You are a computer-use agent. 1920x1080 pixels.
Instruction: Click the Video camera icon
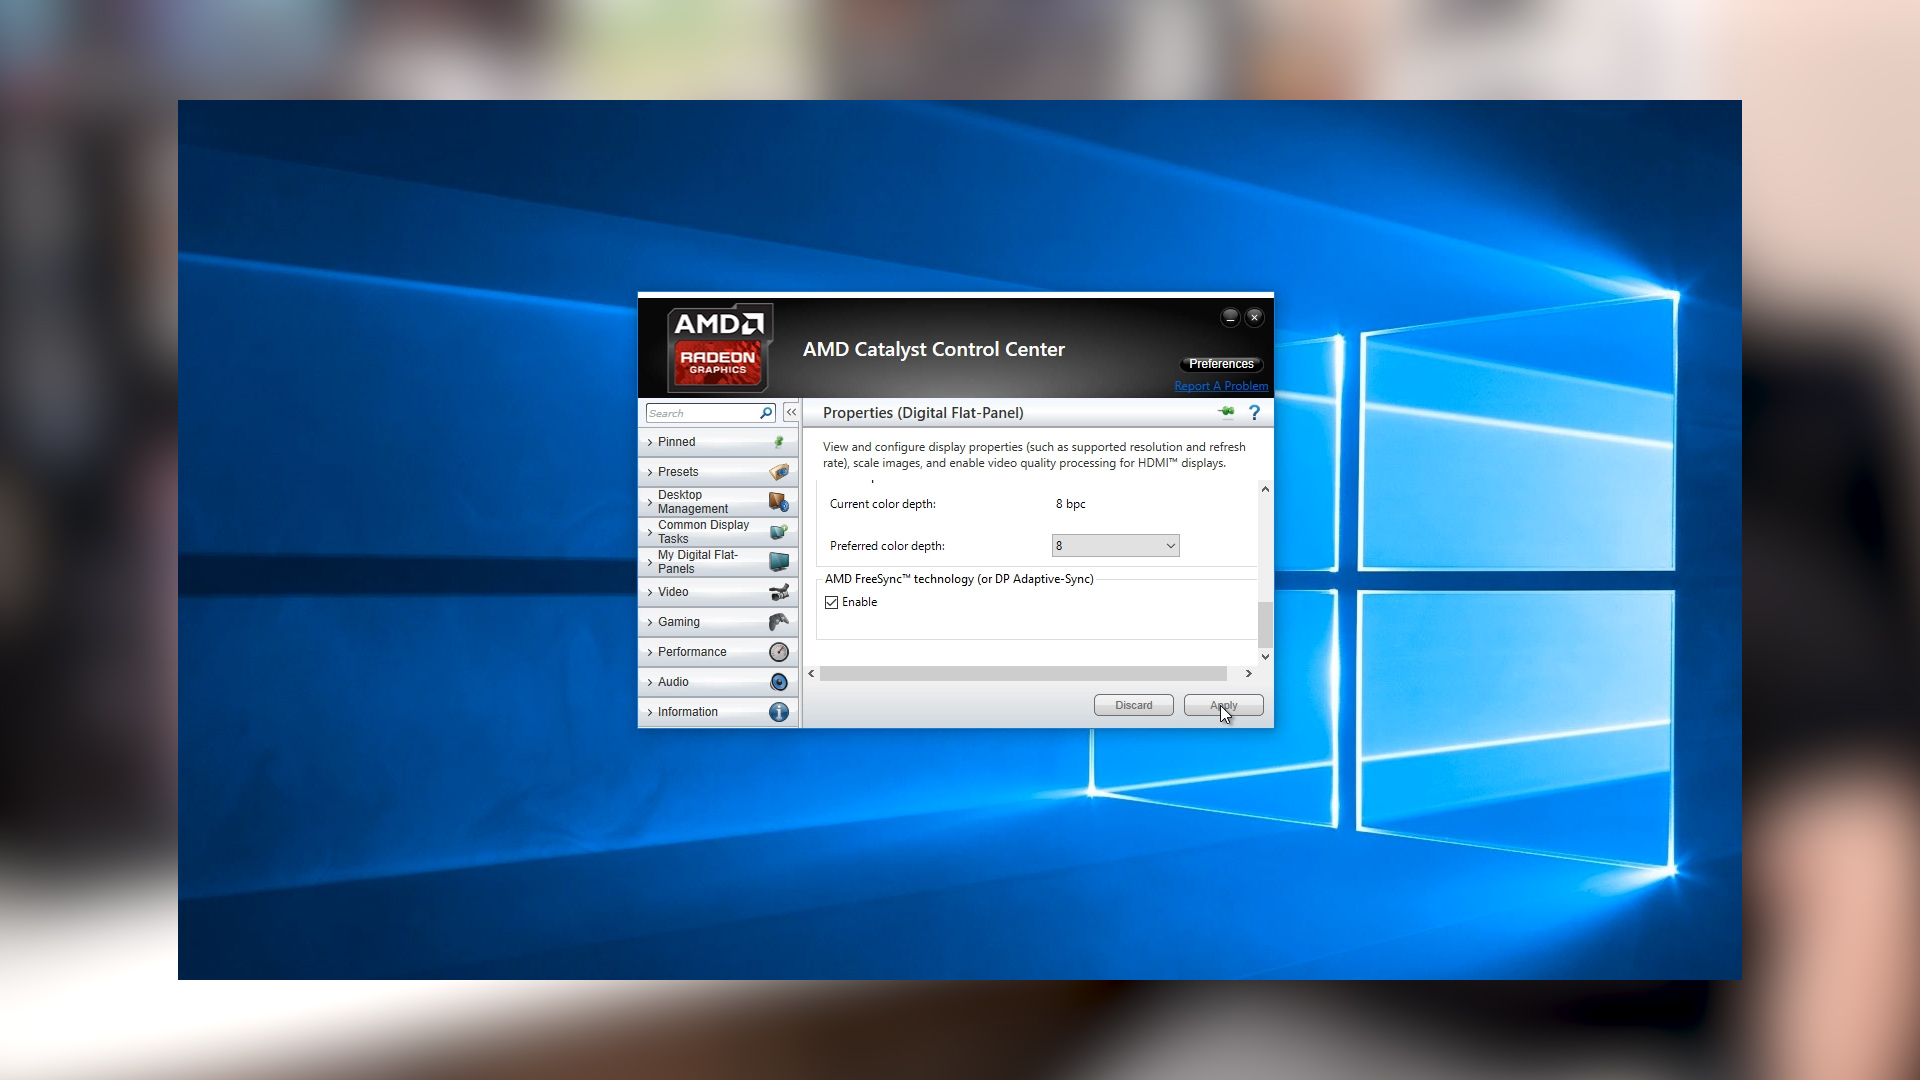pos(779,592)
